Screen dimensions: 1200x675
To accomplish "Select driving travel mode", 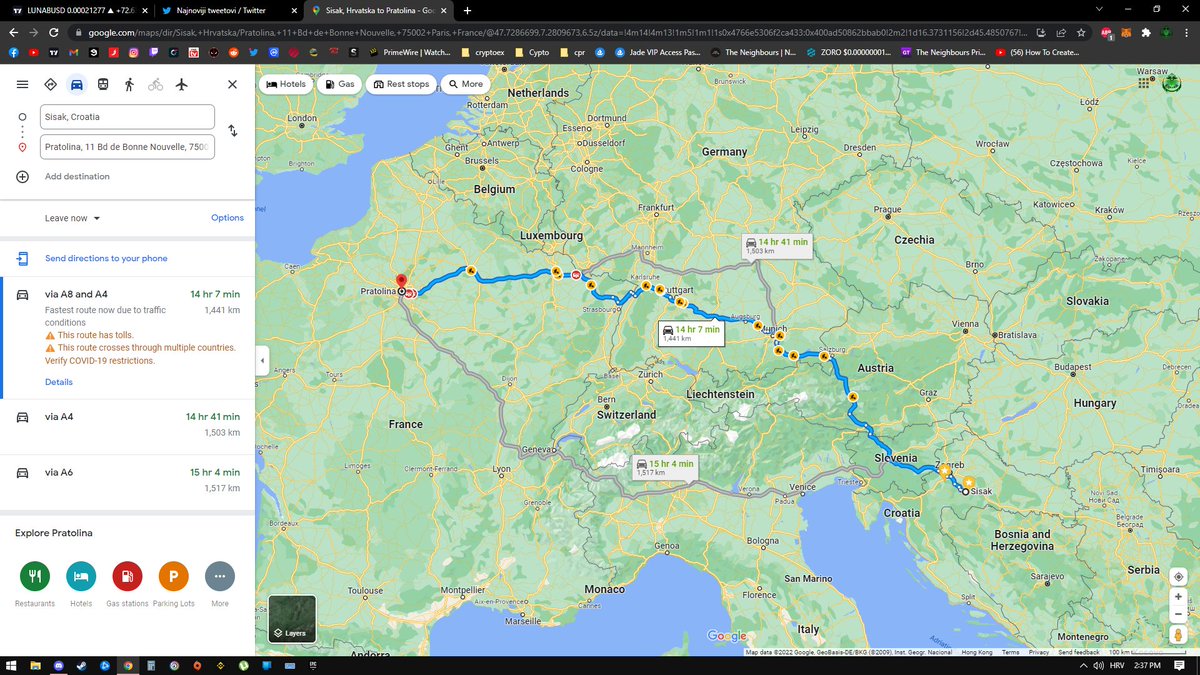I will [76, 84].
